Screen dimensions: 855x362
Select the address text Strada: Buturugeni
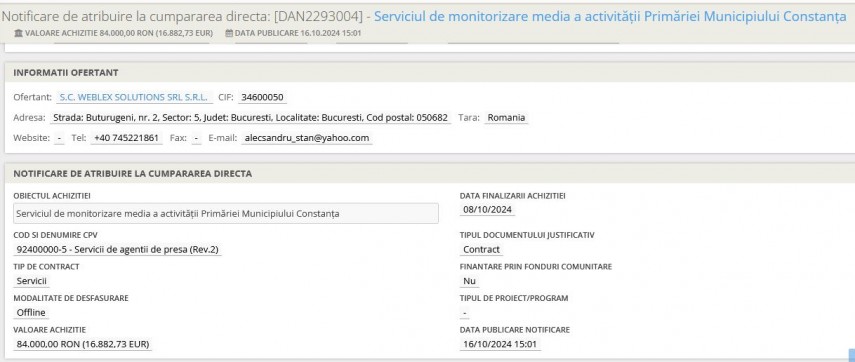coord(250,118)
